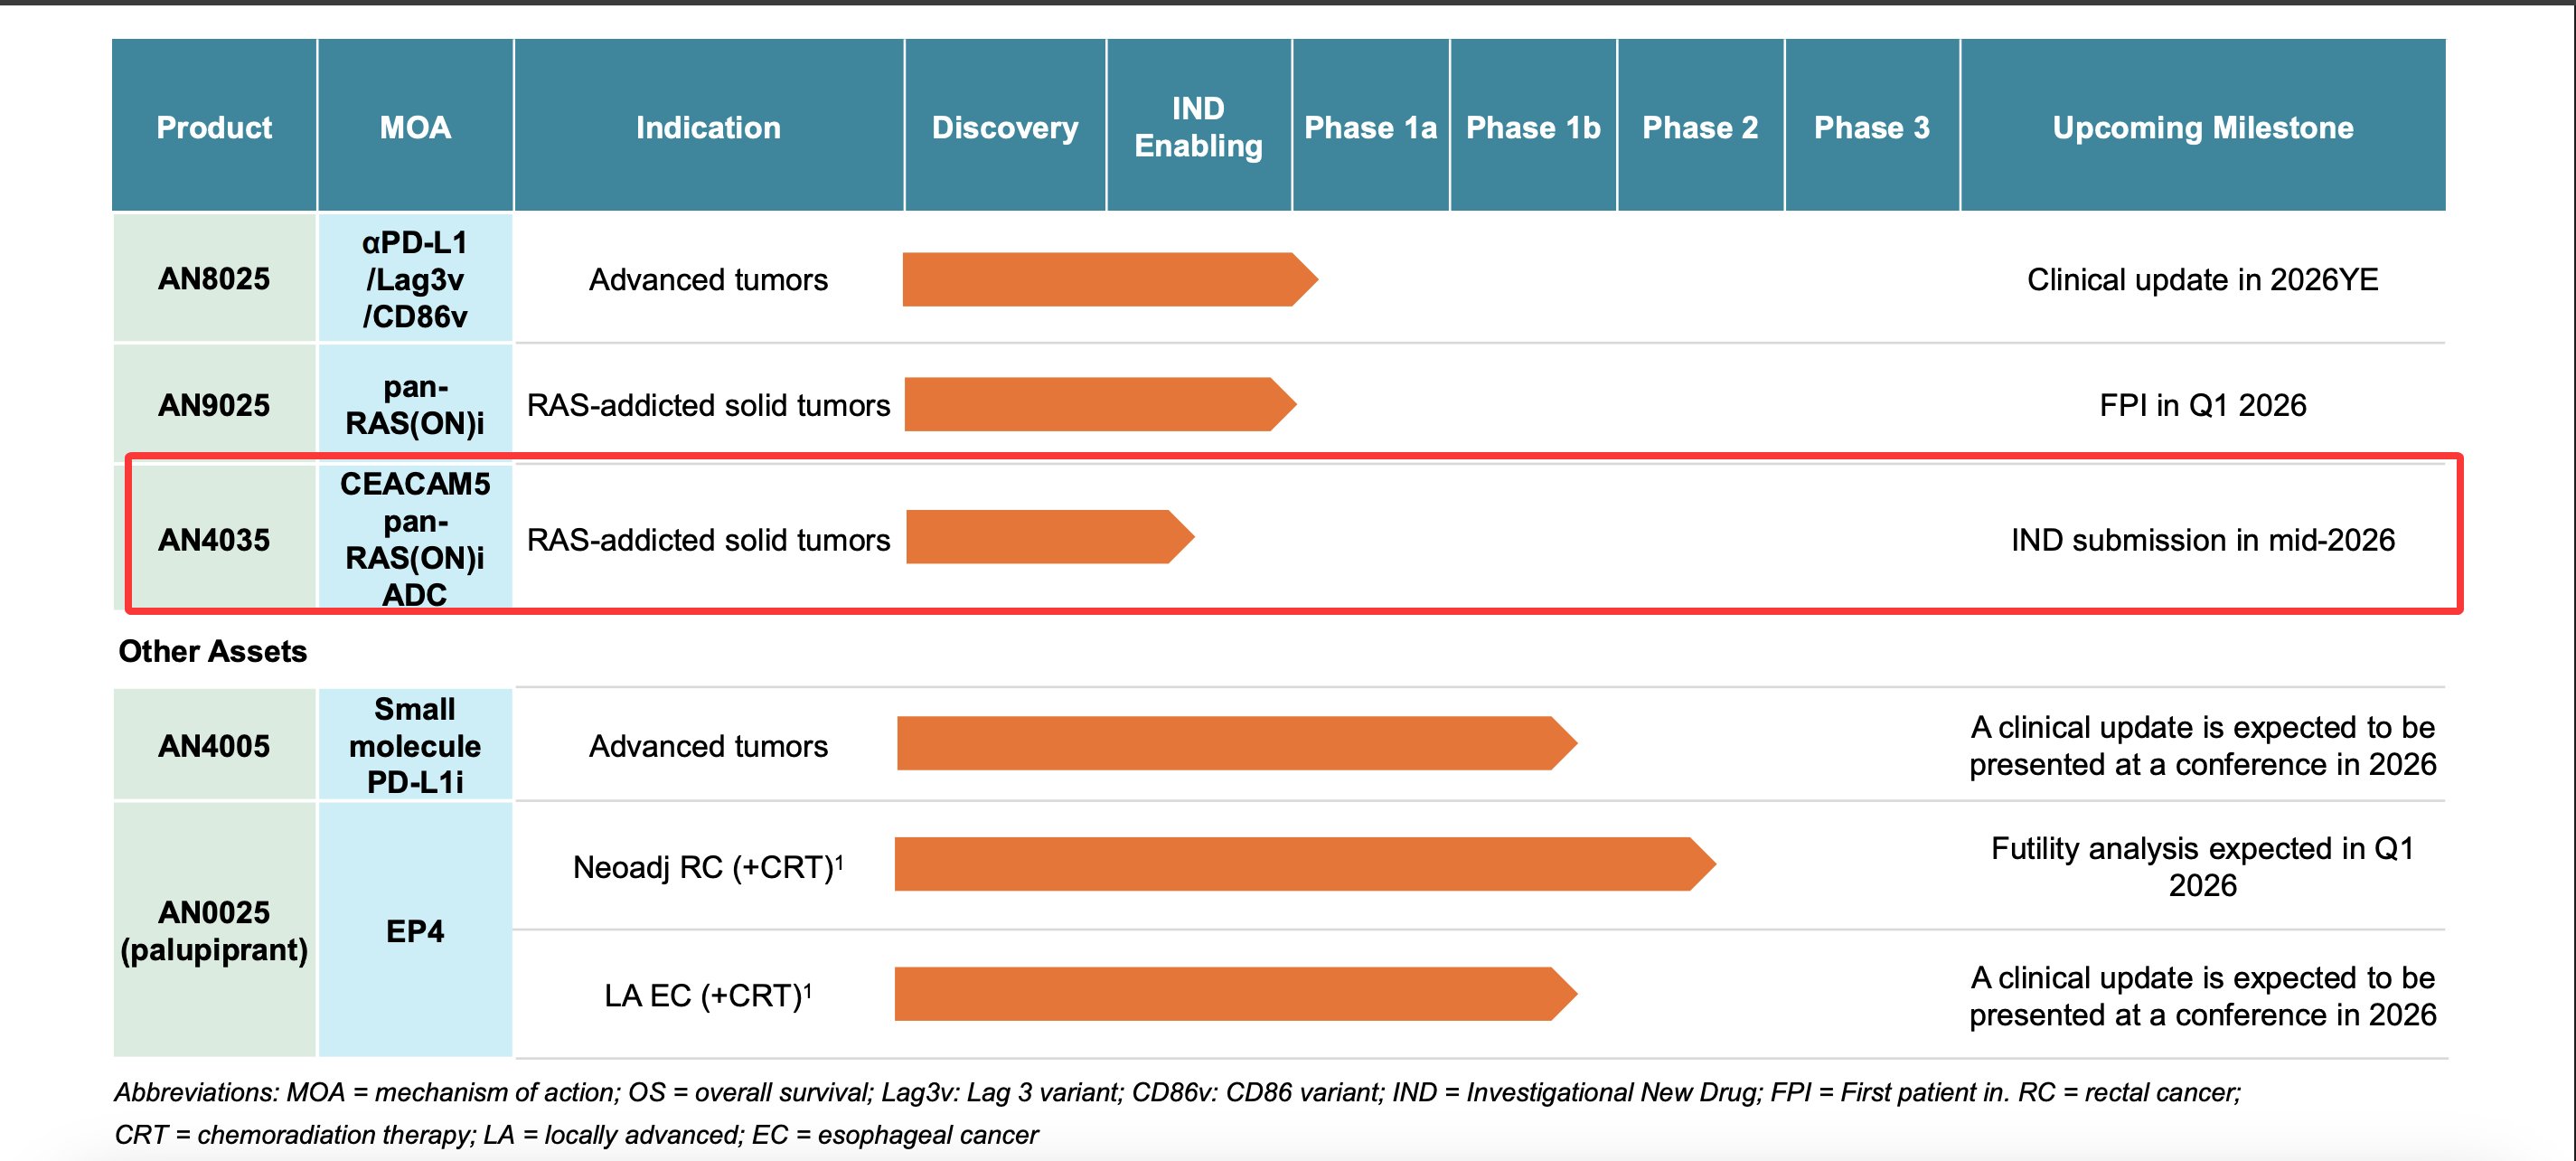Click the Product column header
Viewport: 2576px width, 1161px height.
point(213,127)
